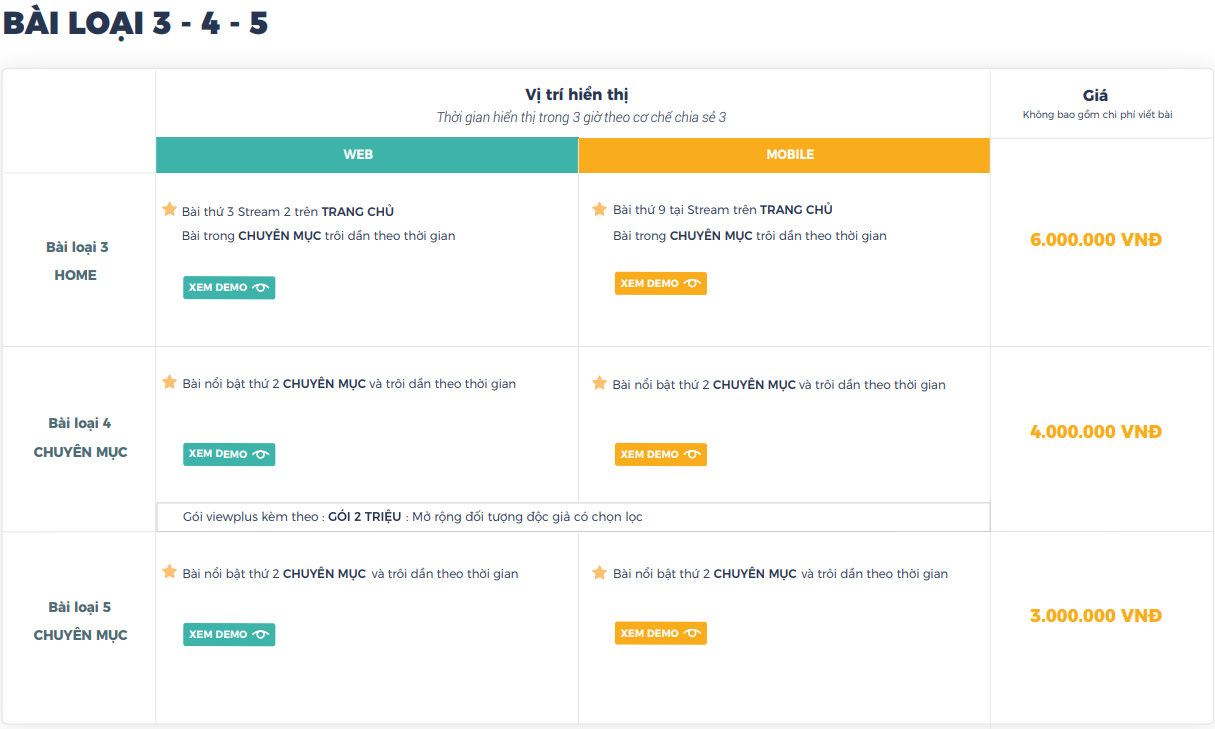Click the star beside 'Bài thứ 9 tại Stream'

click(x=599, y=209)
